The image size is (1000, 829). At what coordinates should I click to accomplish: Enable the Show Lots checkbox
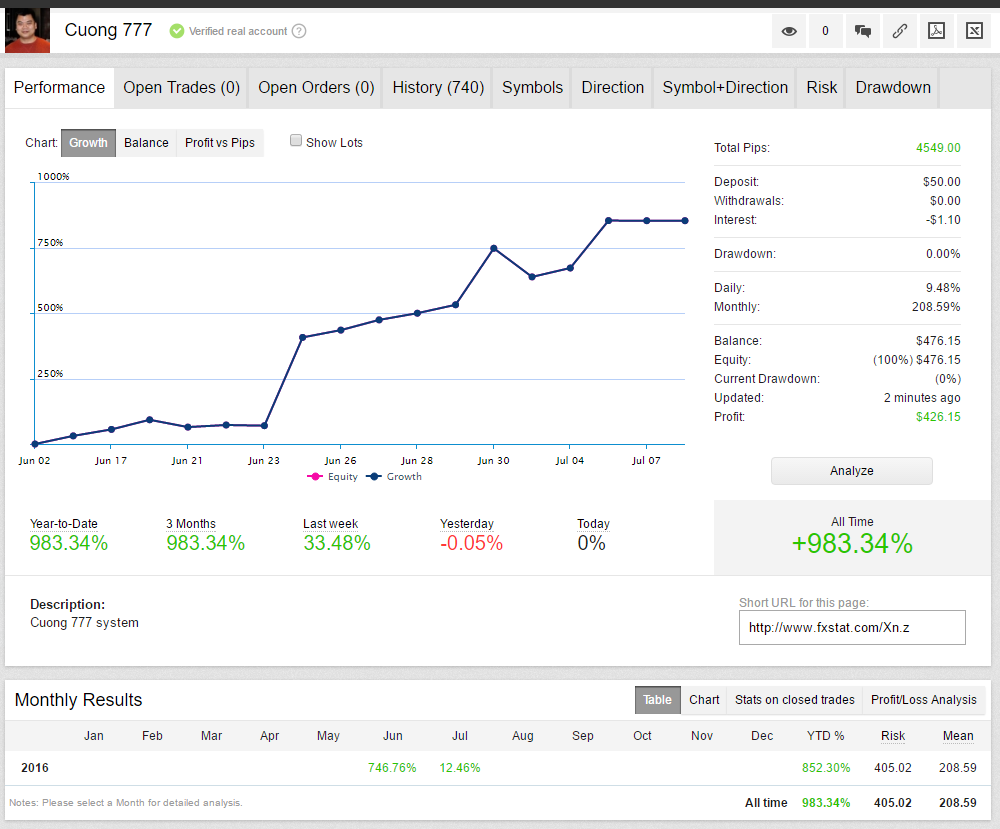pyautogui.click(x=296, y=141)
